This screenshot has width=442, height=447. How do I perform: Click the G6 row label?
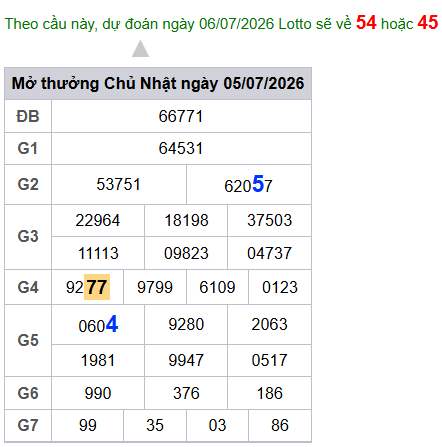[28, 393]
